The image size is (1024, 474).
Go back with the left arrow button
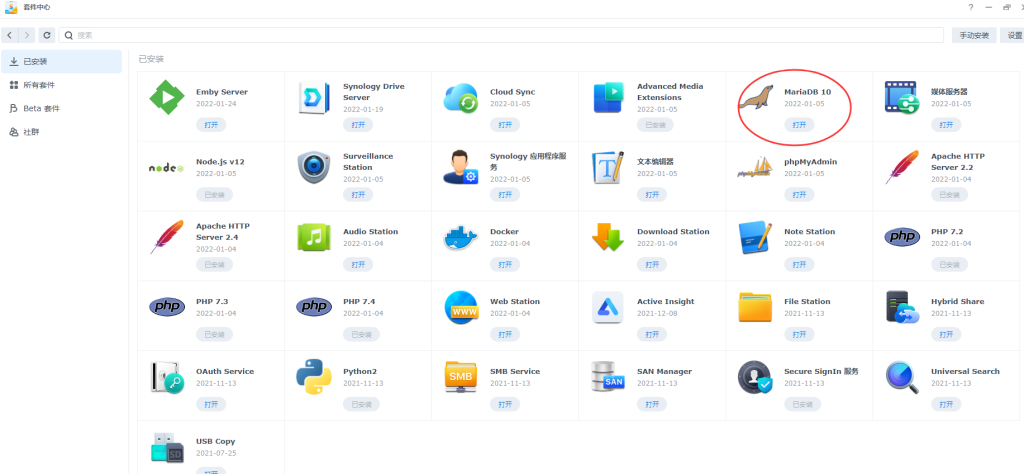[x=10, y=35]
